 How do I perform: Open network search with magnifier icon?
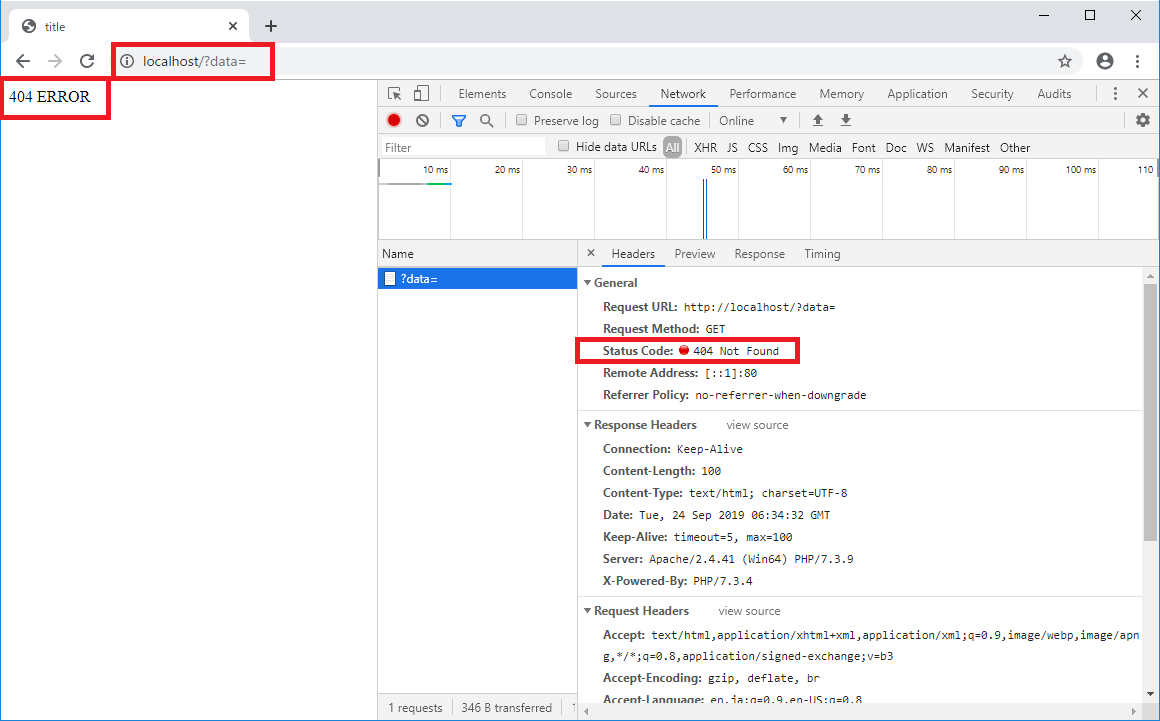(486, 120)
